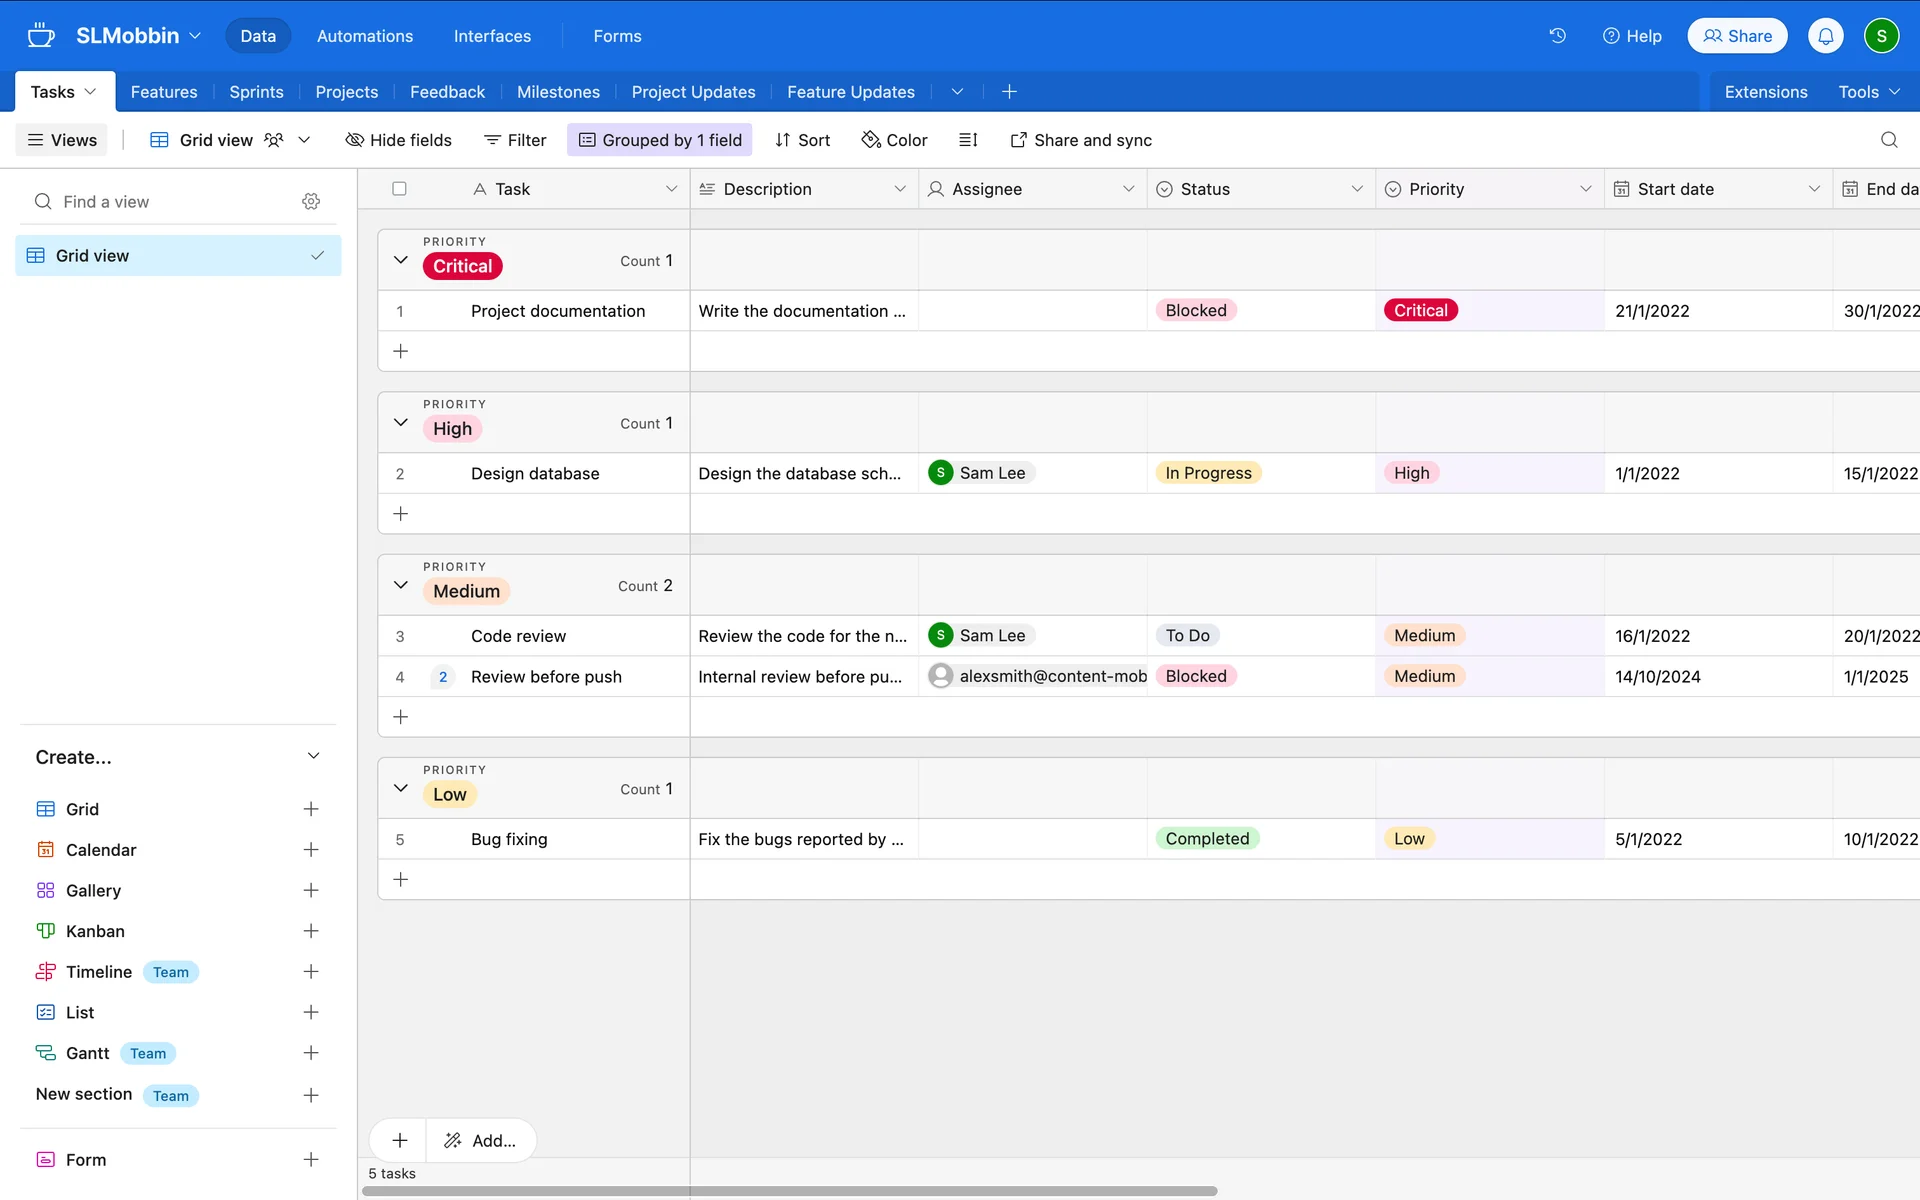Click the notifications bell icon
This screenshot has width=1920, height=1200.
pyautogui.click(x=1825, y=36)
